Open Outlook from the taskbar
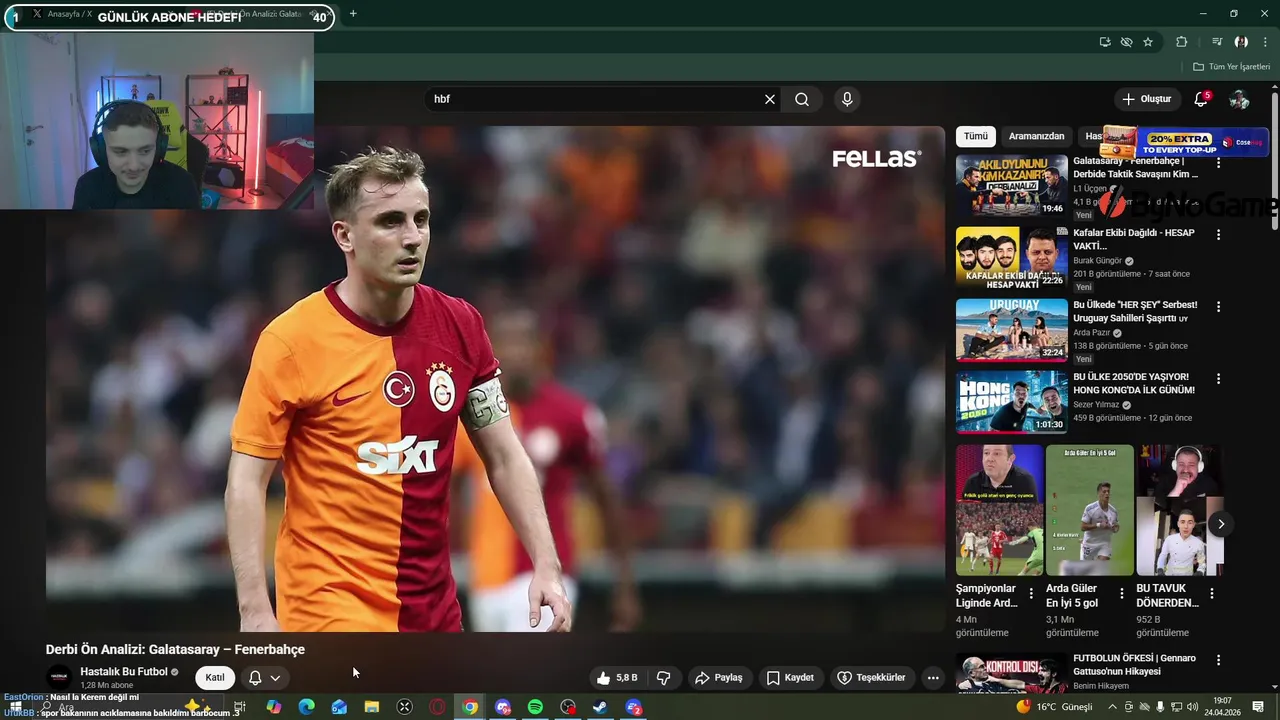Image resolution: width=1280 pixels, height=720 pixels. tap(339, 707)
